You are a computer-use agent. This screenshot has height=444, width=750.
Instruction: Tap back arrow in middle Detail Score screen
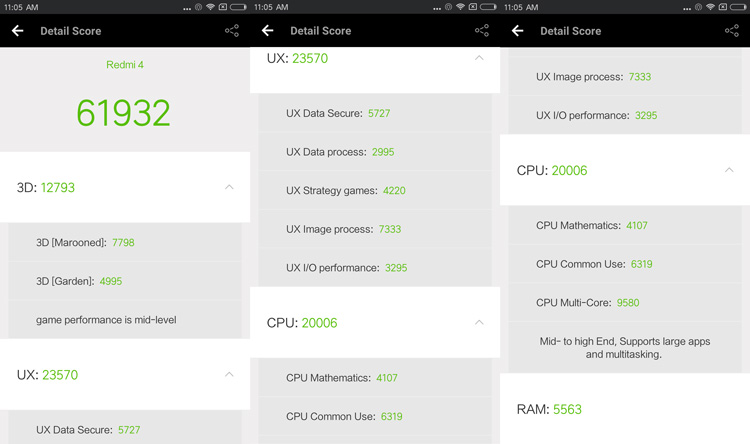(268, 31)
